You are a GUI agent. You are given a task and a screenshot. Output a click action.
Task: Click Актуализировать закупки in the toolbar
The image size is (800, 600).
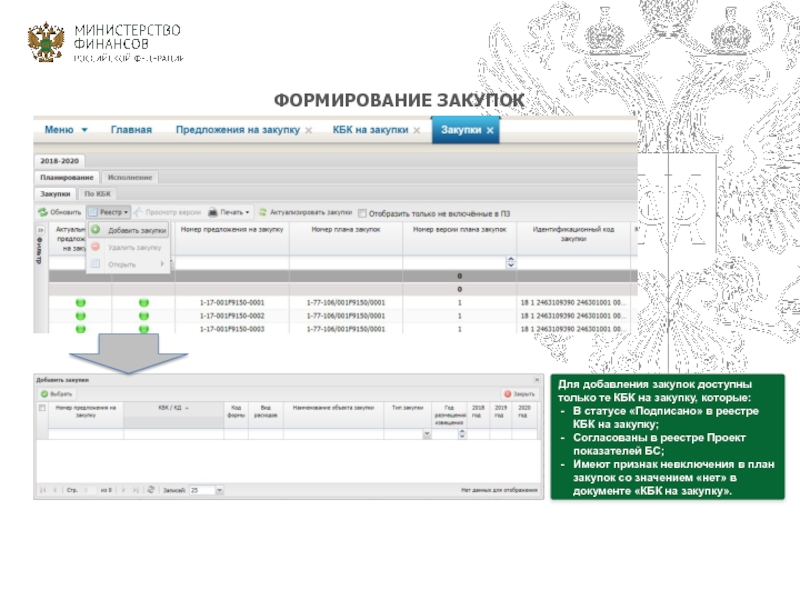(305, 212)
